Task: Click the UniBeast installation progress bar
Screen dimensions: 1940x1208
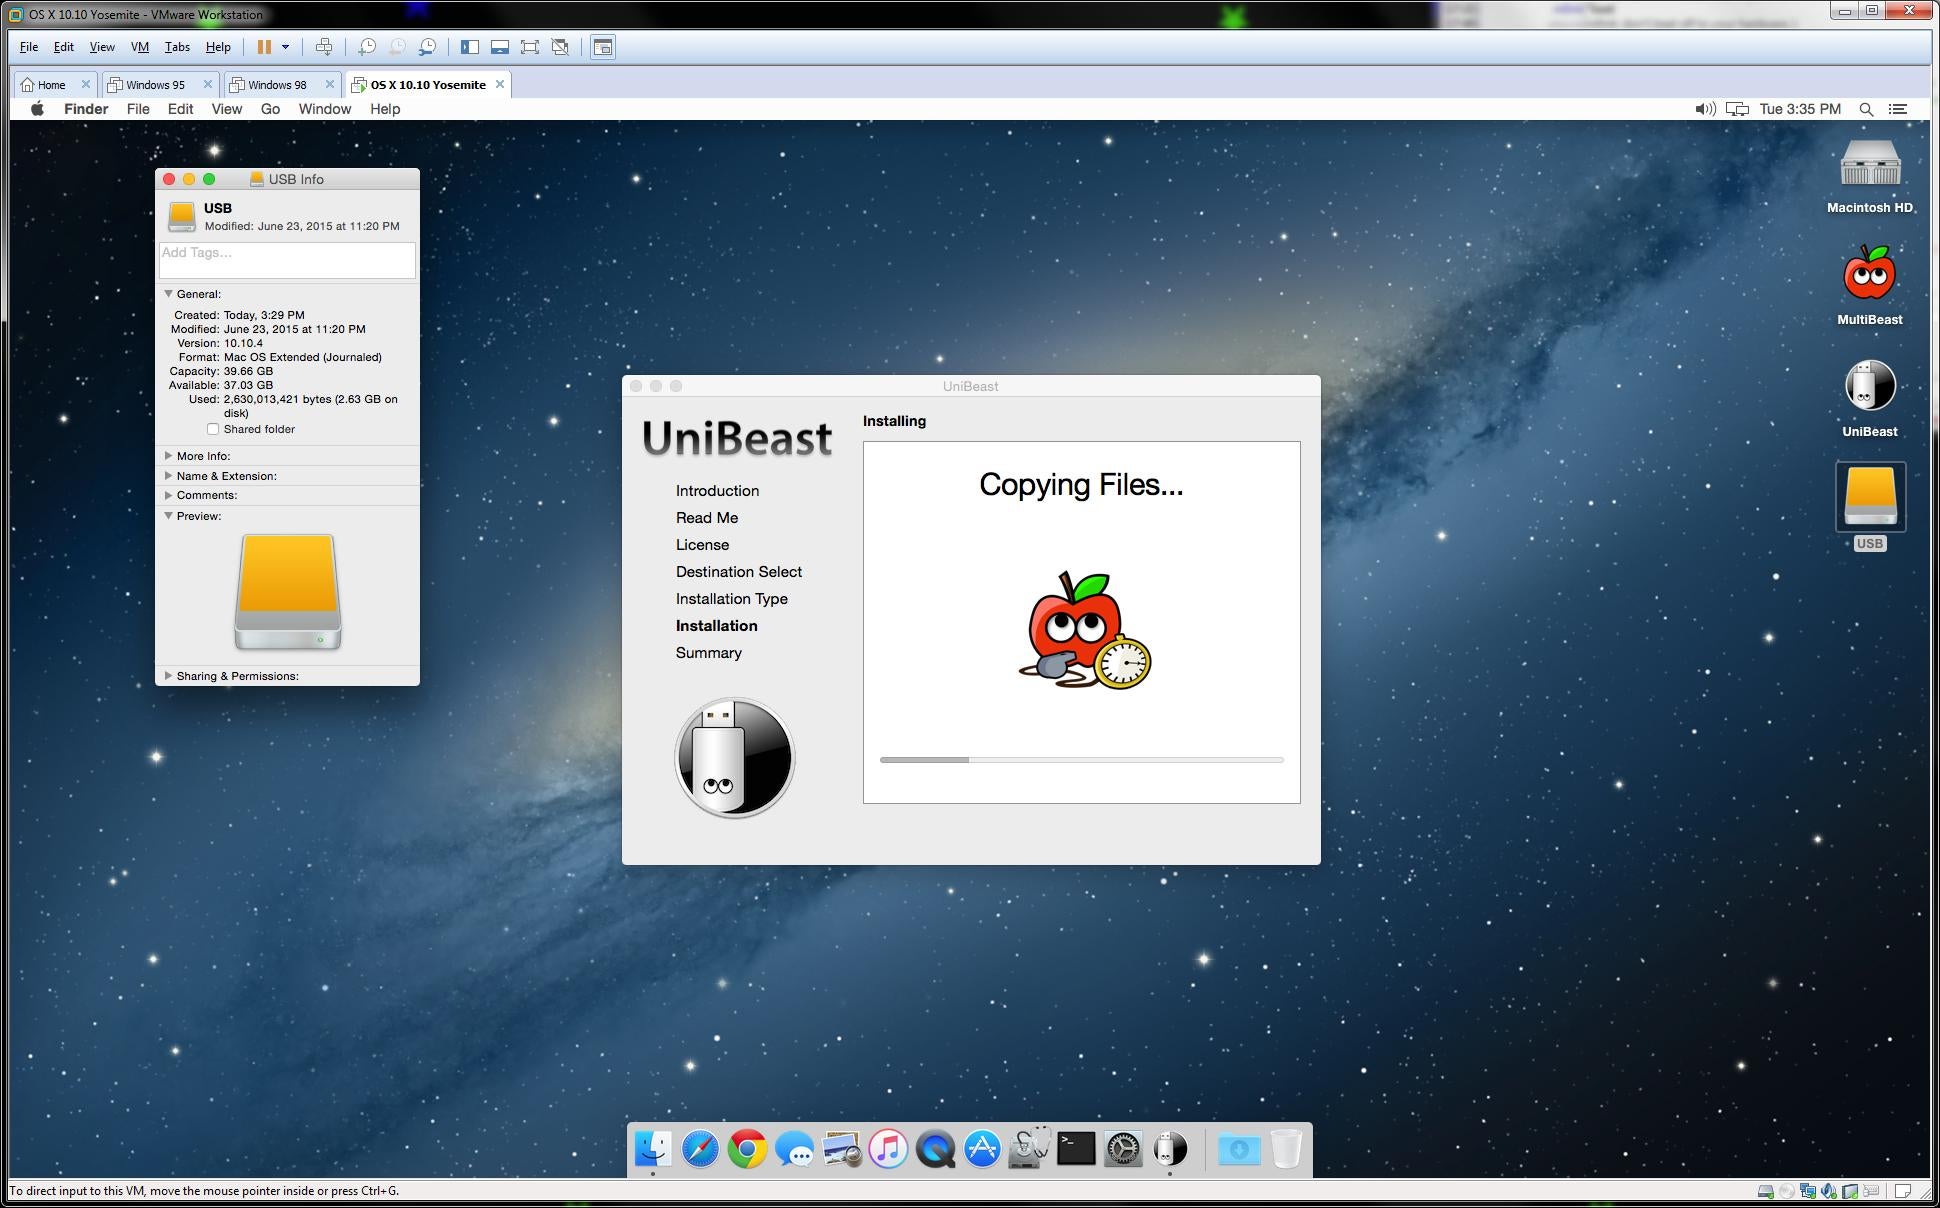Action: [x=1081, y=760]
